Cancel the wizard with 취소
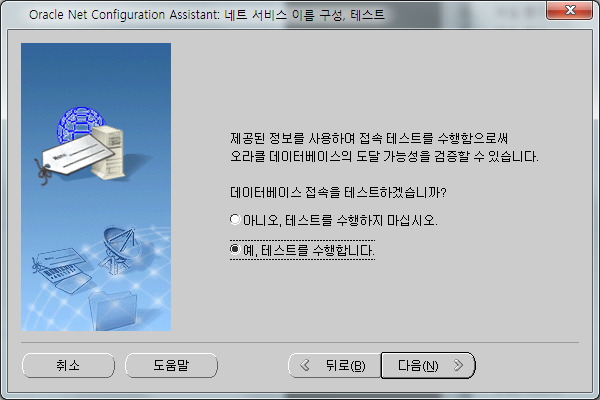The image size is (600, 400). (x=68, y=365)
